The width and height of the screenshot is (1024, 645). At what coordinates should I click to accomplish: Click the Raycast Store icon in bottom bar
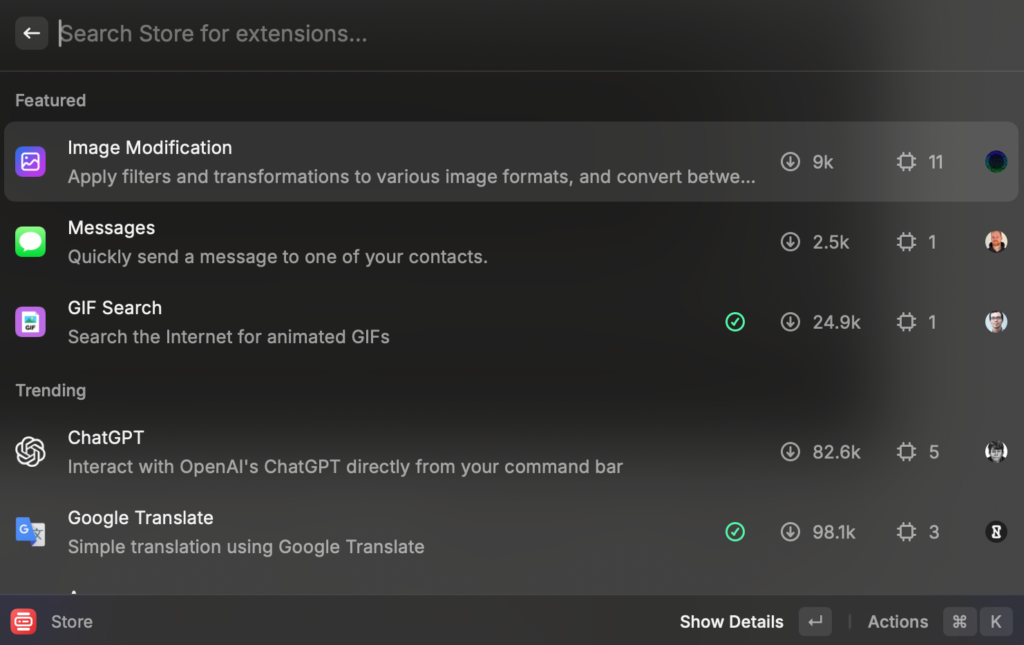[24, 621]
